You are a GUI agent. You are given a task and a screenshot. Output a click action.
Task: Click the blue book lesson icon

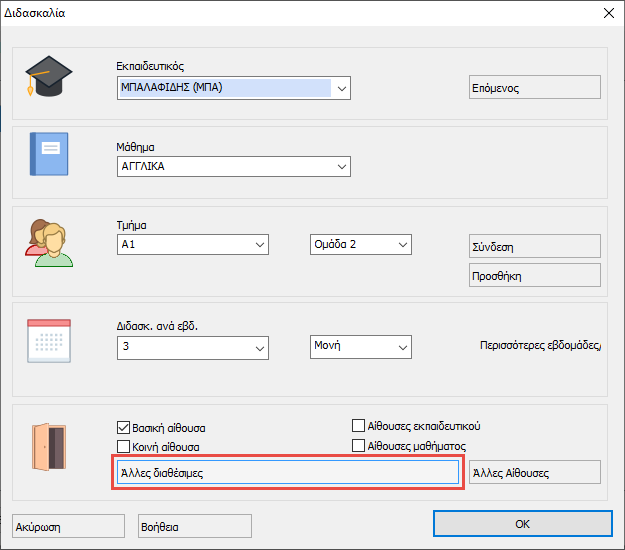tap(48, 155)
